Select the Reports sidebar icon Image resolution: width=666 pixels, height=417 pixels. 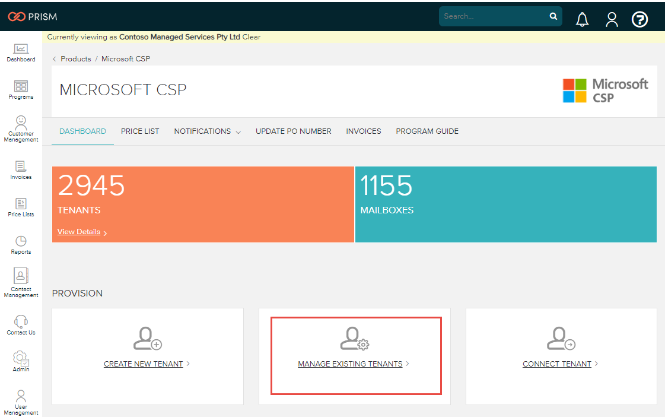pyautogui.click(x=20, y=244)
